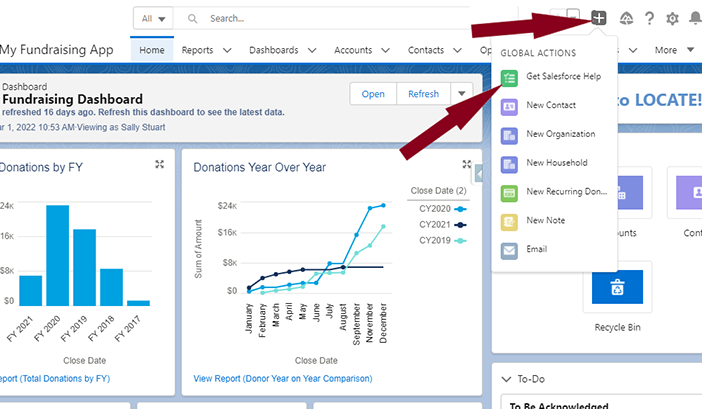702x409 pixels.
Task: Open the All search scope dropdown
Action: pos(153,18)
